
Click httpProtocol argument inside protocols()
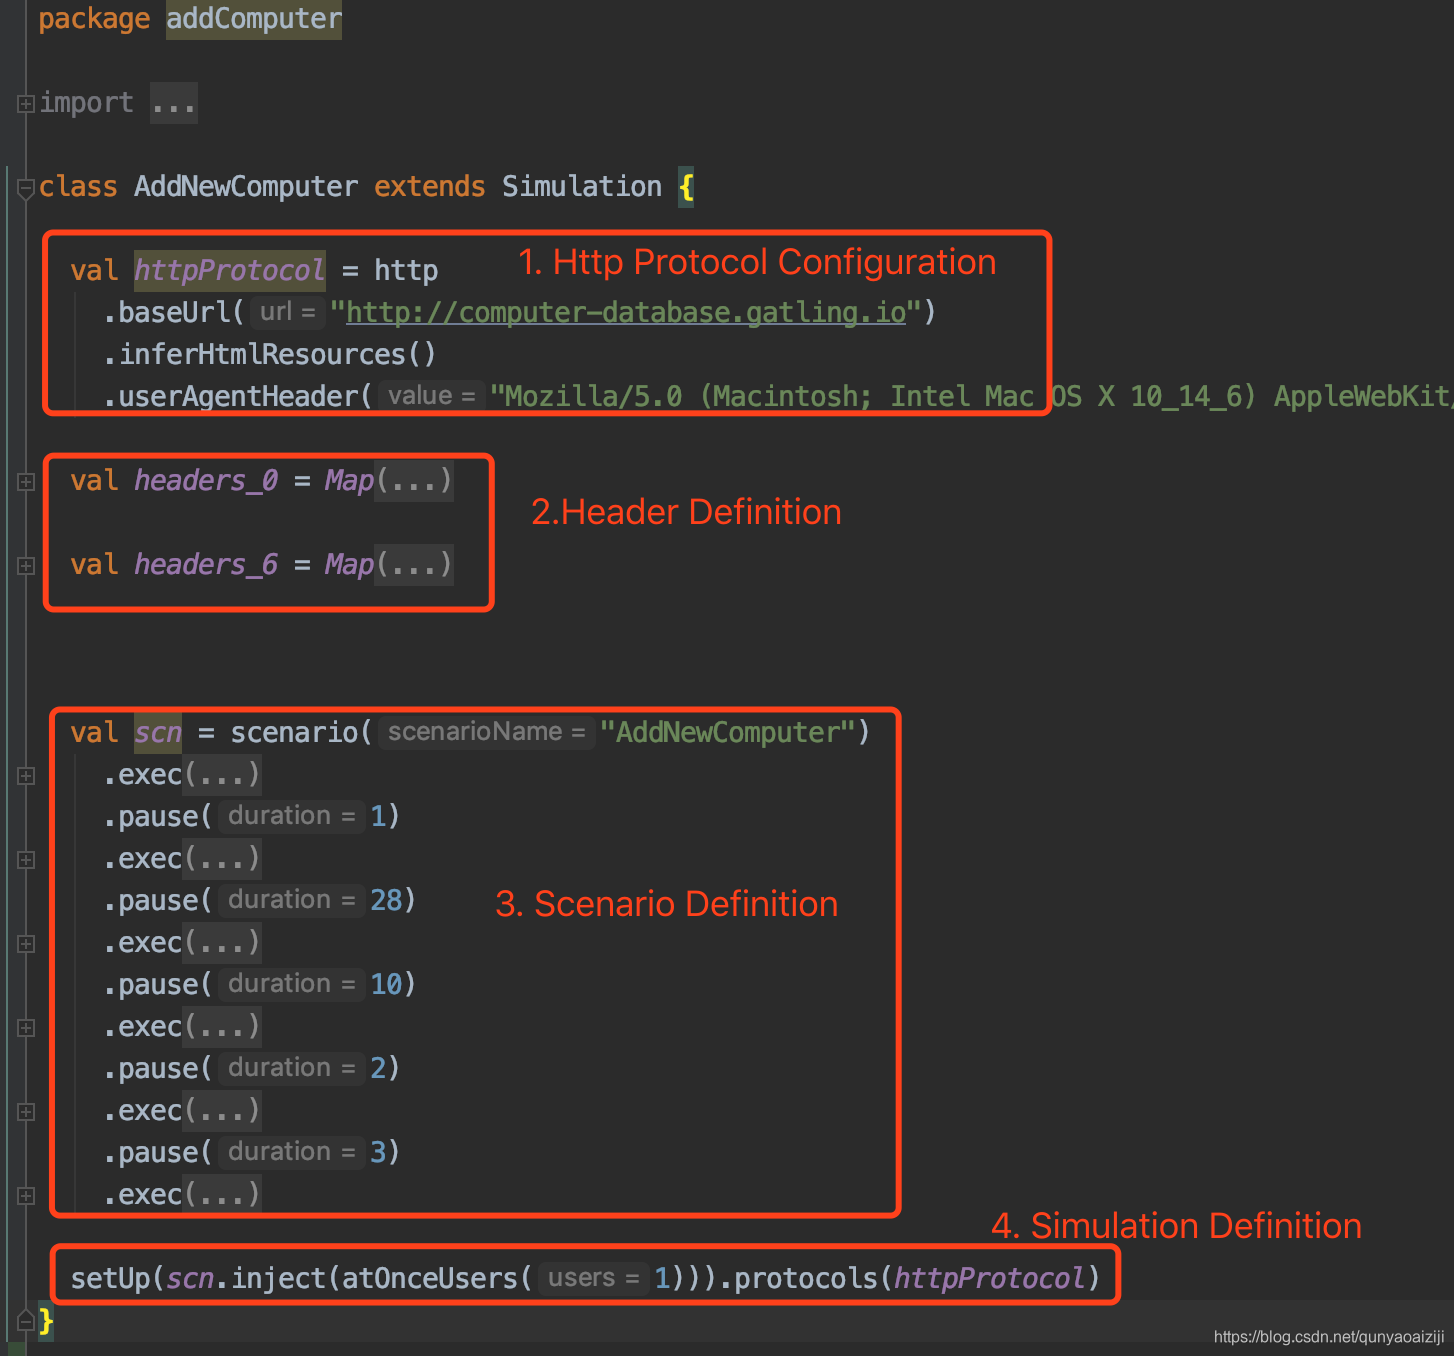click(990, 1279)
